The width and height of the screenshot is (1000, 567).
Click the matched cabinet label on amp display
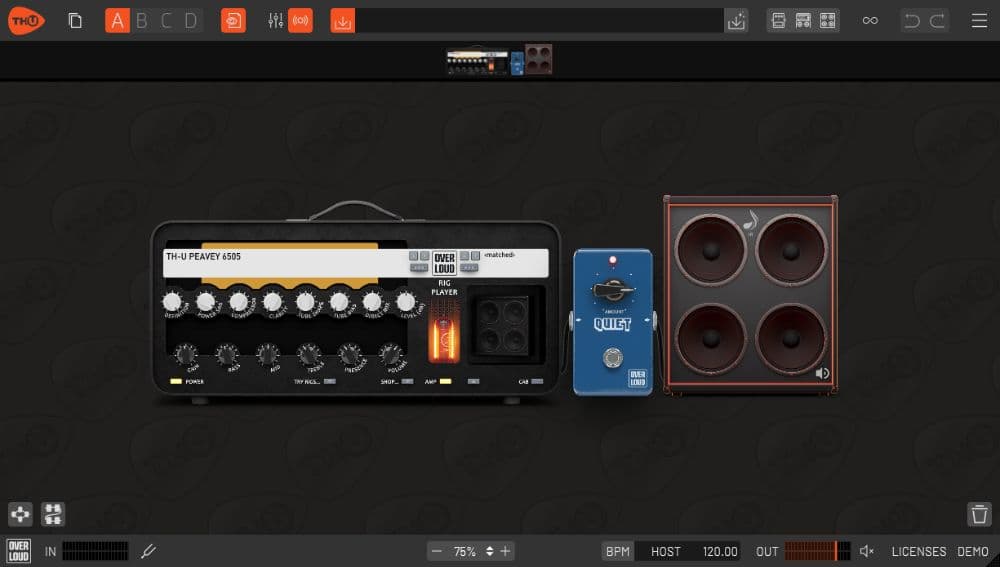pos(499,255)
